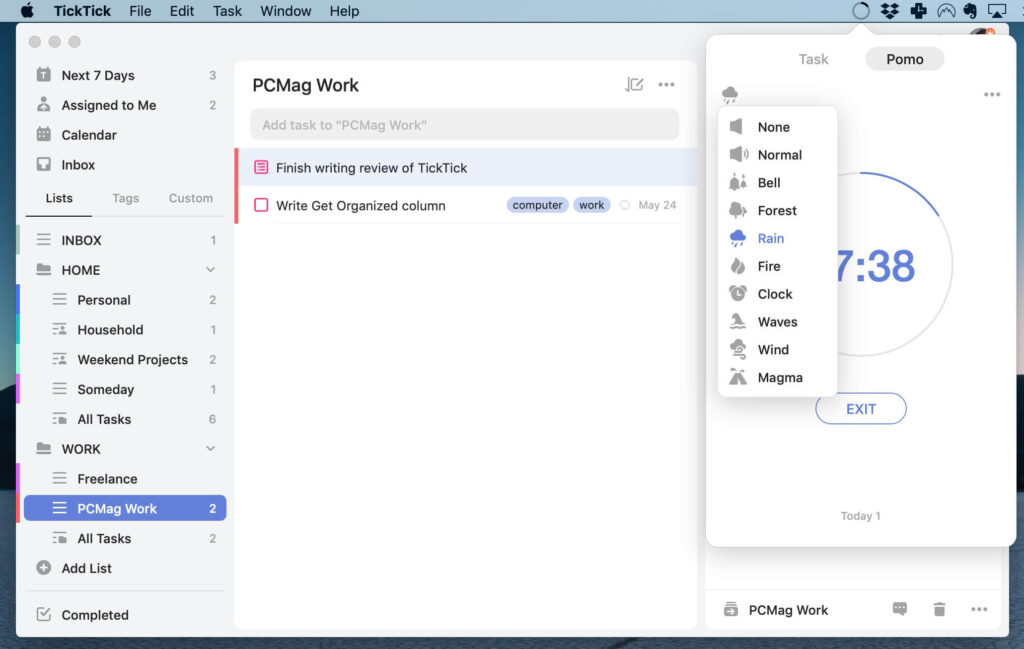Click the move-to-list icon next to PCMag Work
Image resolution: width=1024 pixels, height=649 pixels.
point(731,609)
